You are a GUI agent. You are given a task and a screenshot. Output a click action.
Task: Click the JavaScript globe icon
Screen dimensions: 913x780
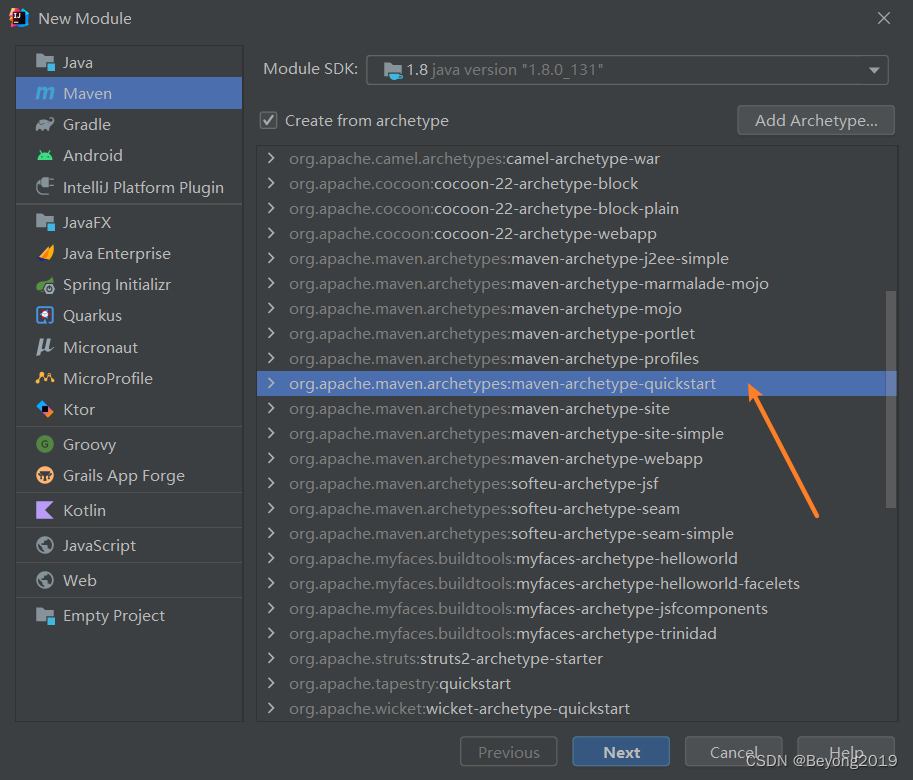click(45, 545)
